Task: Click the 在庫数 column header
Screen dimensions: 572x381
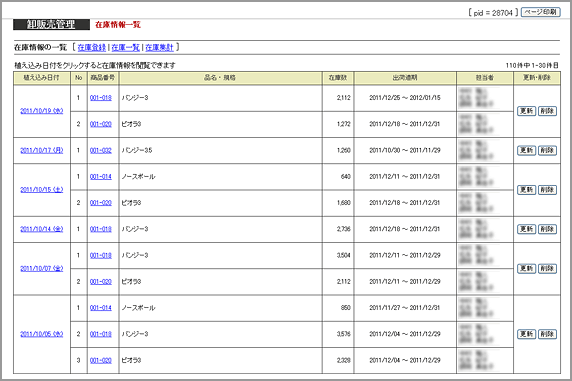Action: [x=338, y=78]
